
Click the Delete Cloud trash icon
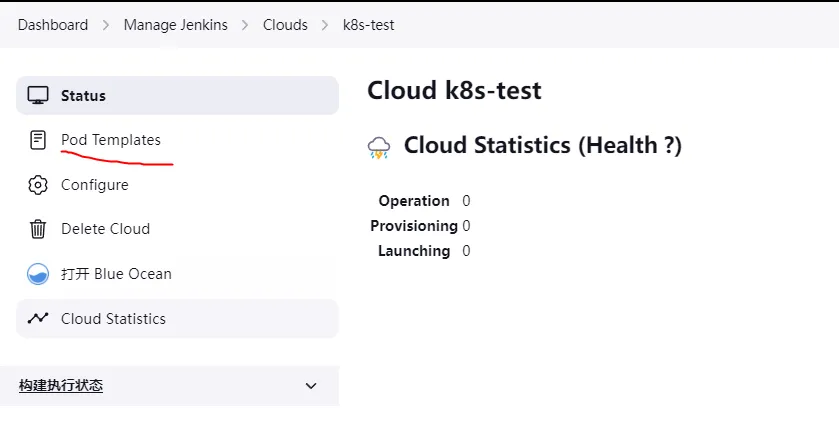pyautogui.click(x=38, y=229)
